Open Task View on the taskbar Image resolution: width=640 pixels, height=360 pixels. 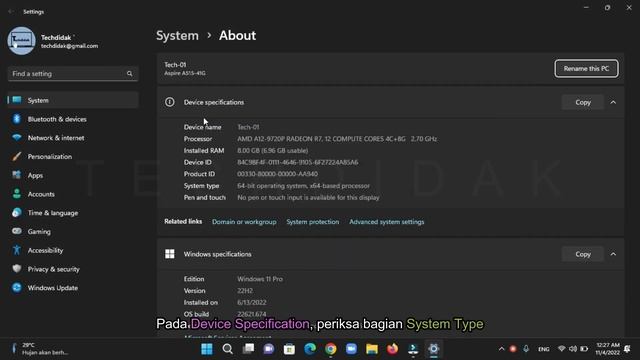248,349
